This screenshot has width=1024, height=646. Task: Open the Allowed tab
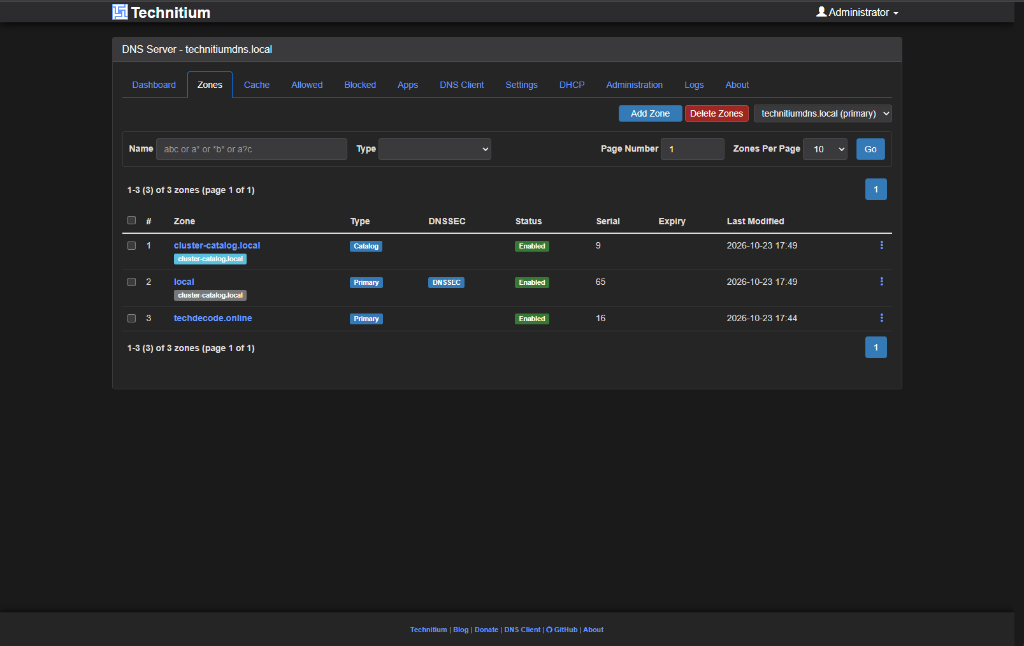point(307,85)
